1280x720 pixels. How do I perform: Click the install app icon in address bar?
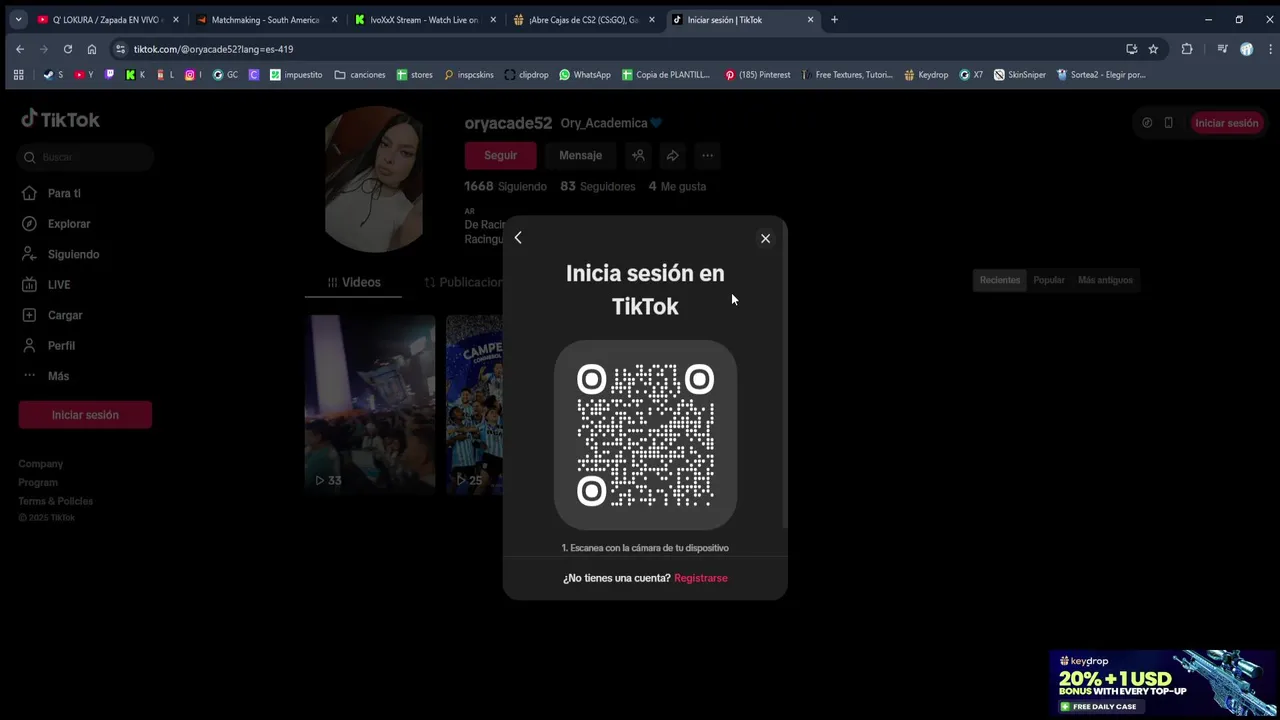tap(1131, 49)
